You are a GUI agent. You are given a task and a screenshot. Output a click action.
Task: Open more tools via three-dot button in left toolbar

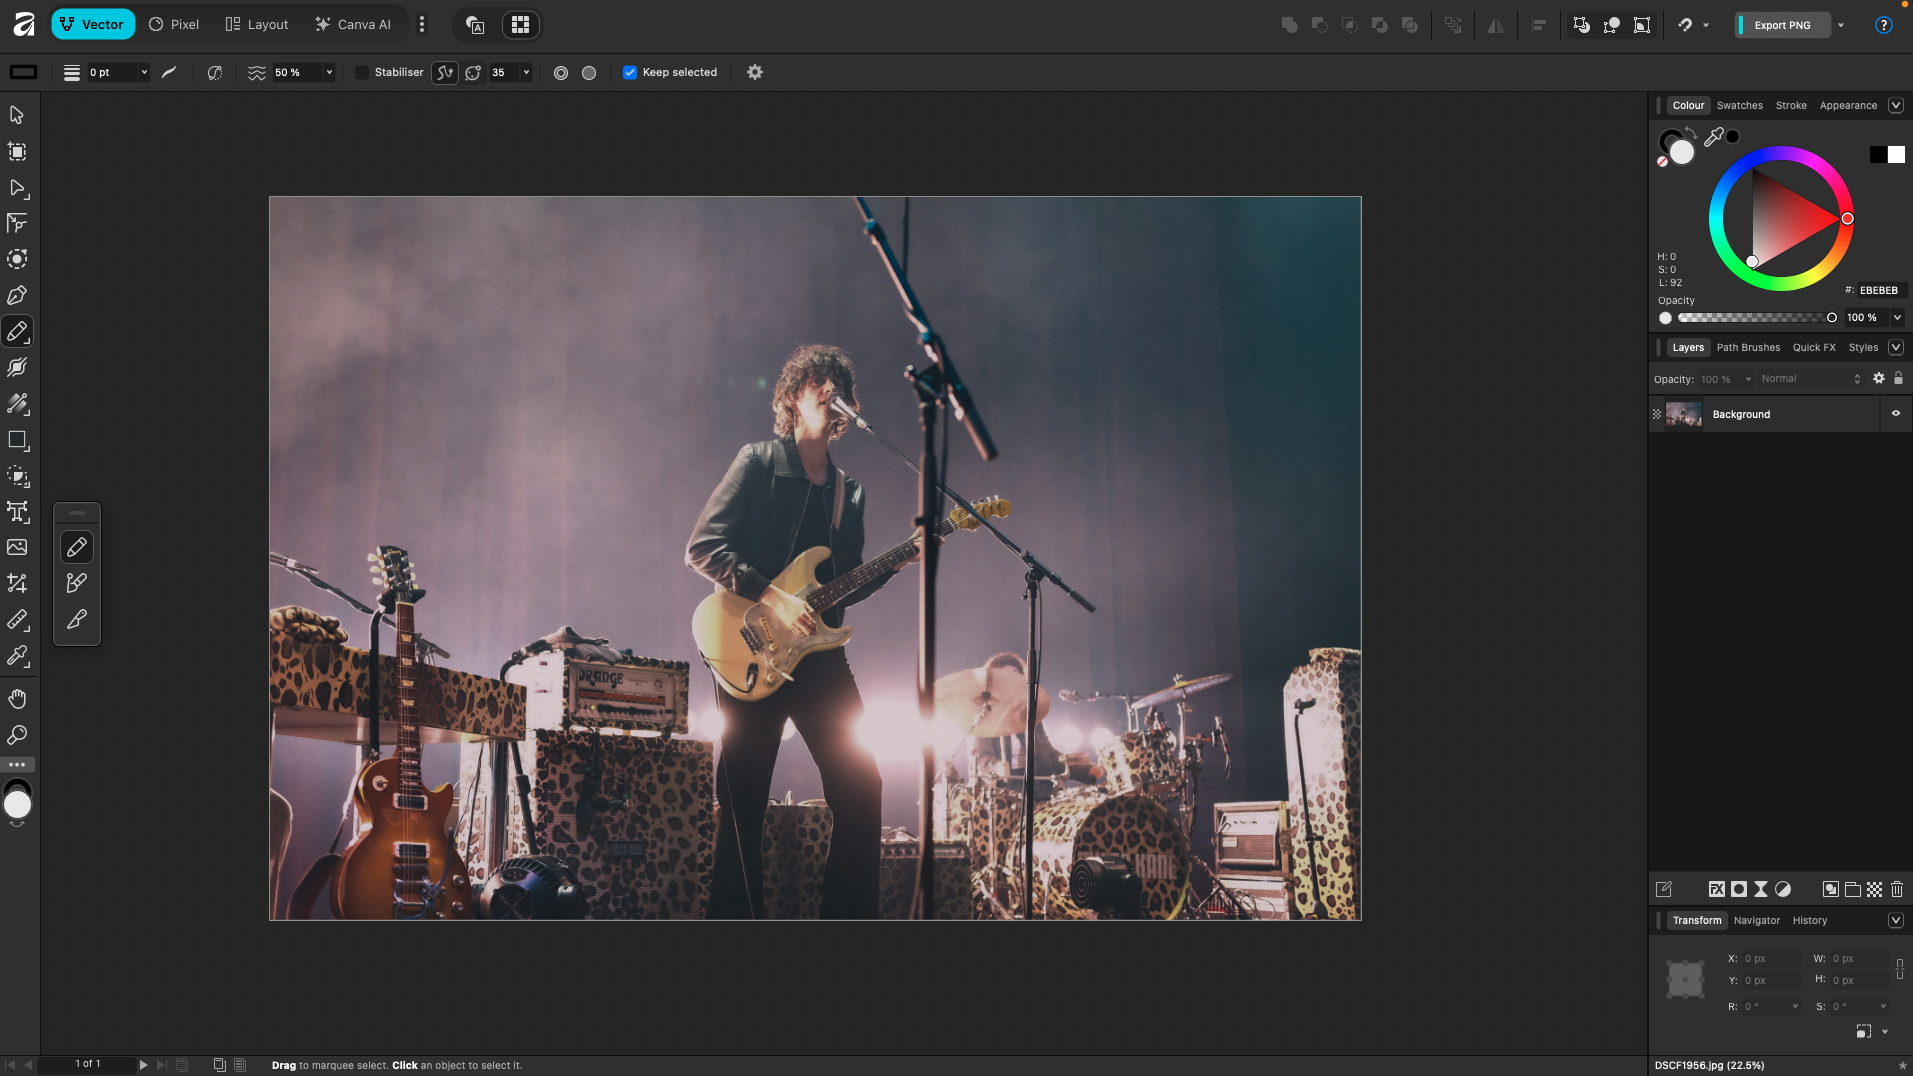17,765
